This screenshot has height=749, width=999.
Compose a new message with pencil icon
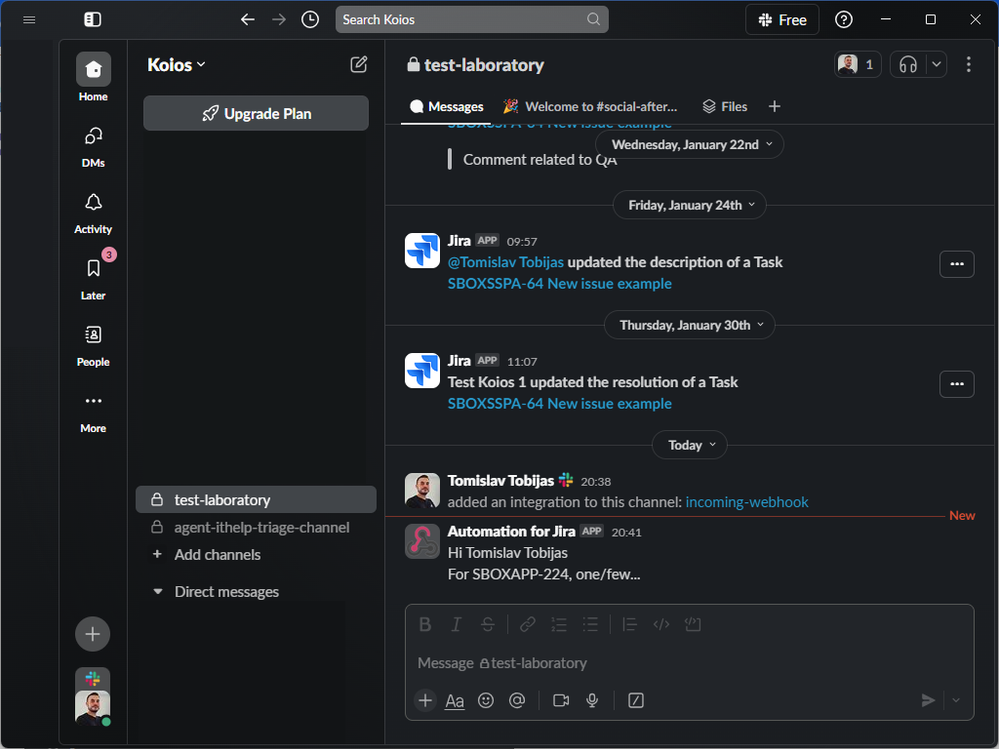coord(359,64)
